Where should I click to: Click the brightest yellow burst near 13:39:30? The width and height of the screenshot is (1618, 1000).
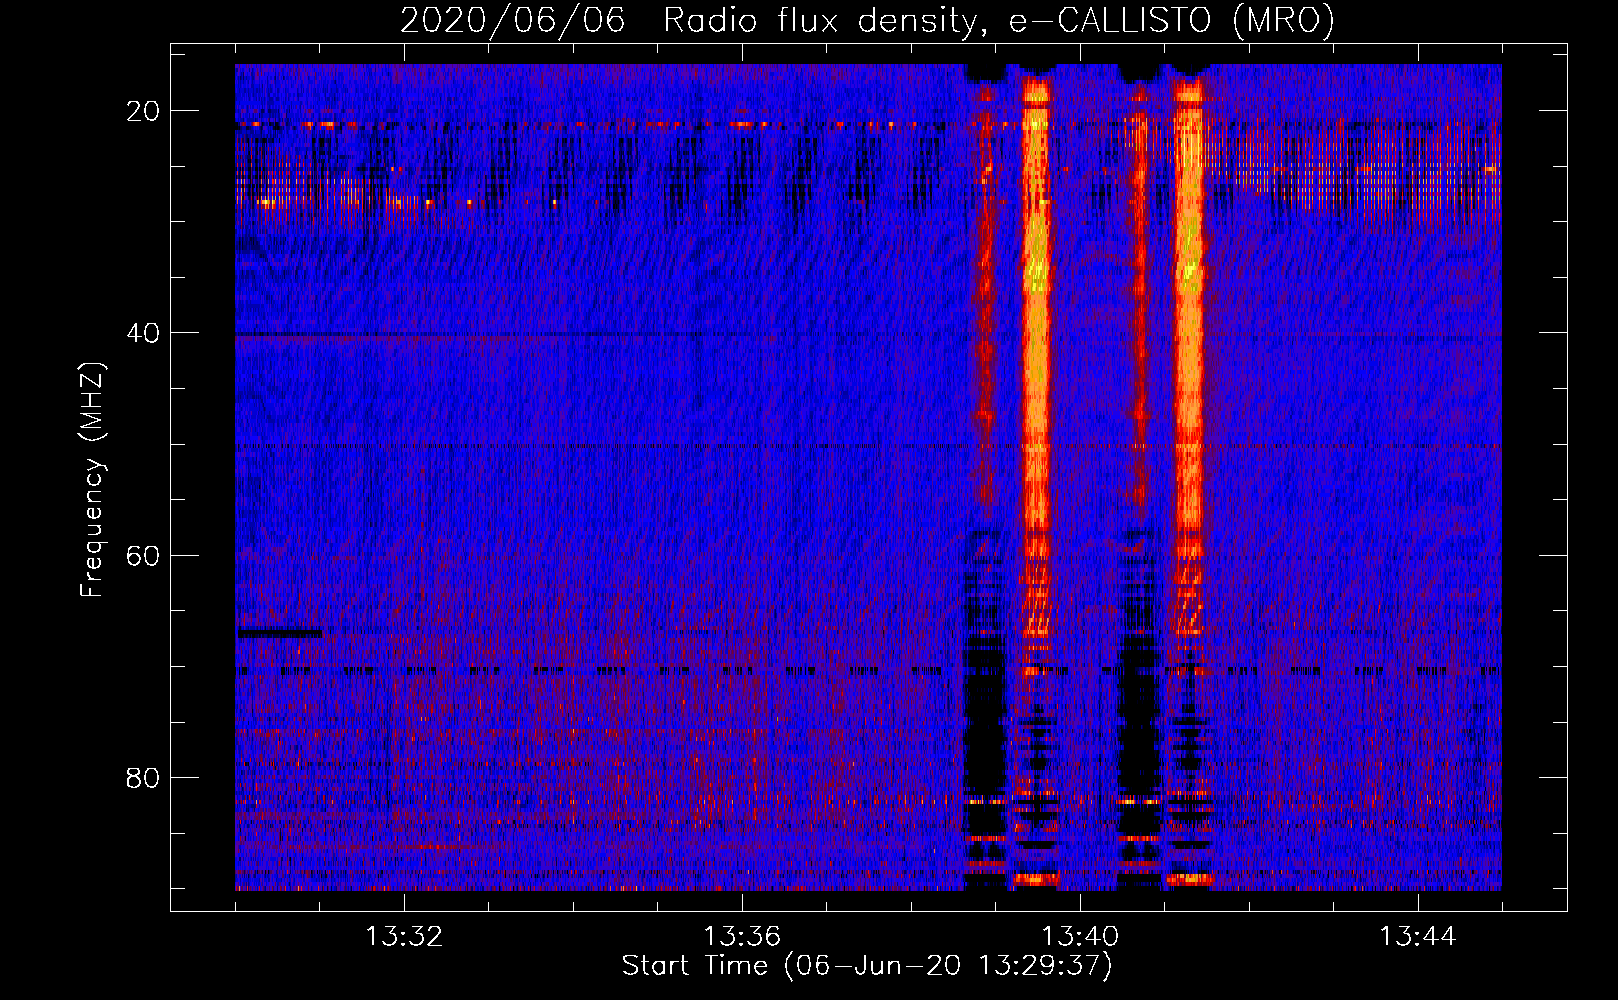point(1037,300)
